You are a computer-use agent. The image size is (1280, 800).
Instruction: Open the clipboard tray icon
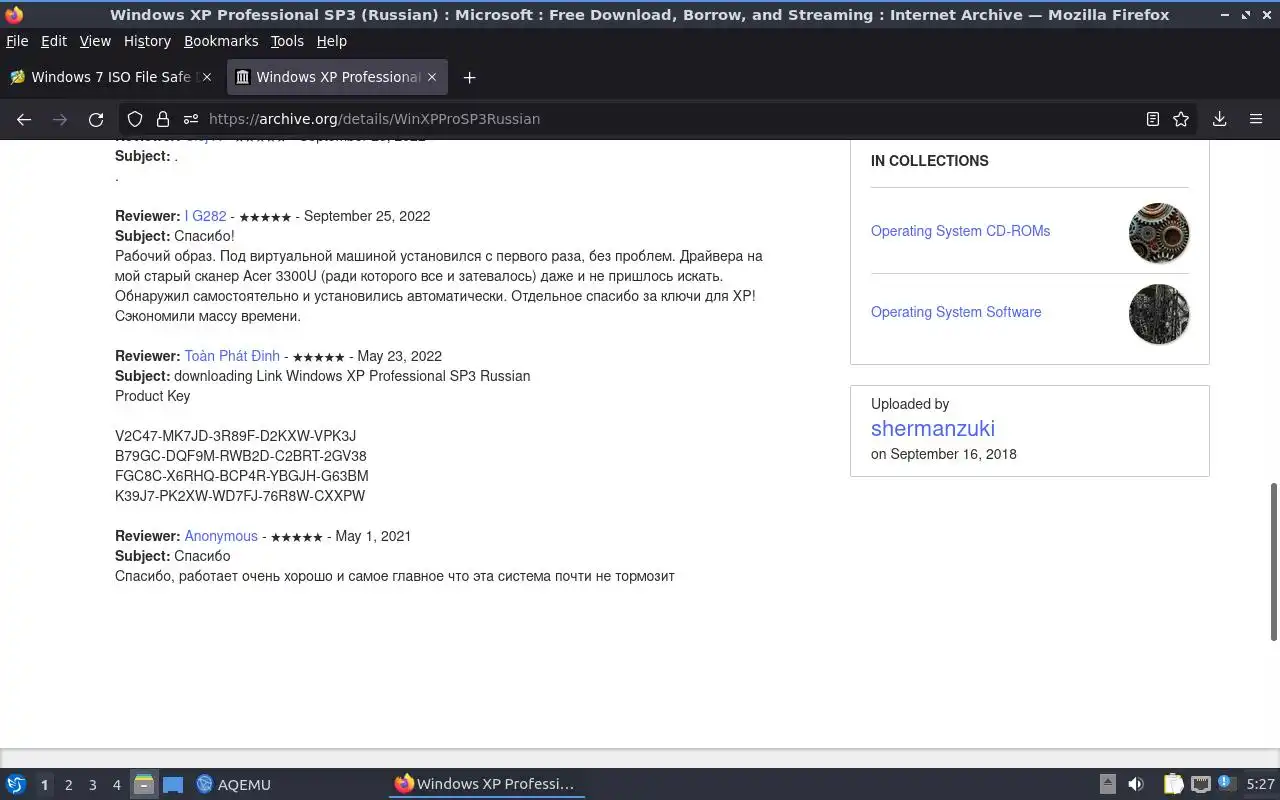click(1174, 784)
